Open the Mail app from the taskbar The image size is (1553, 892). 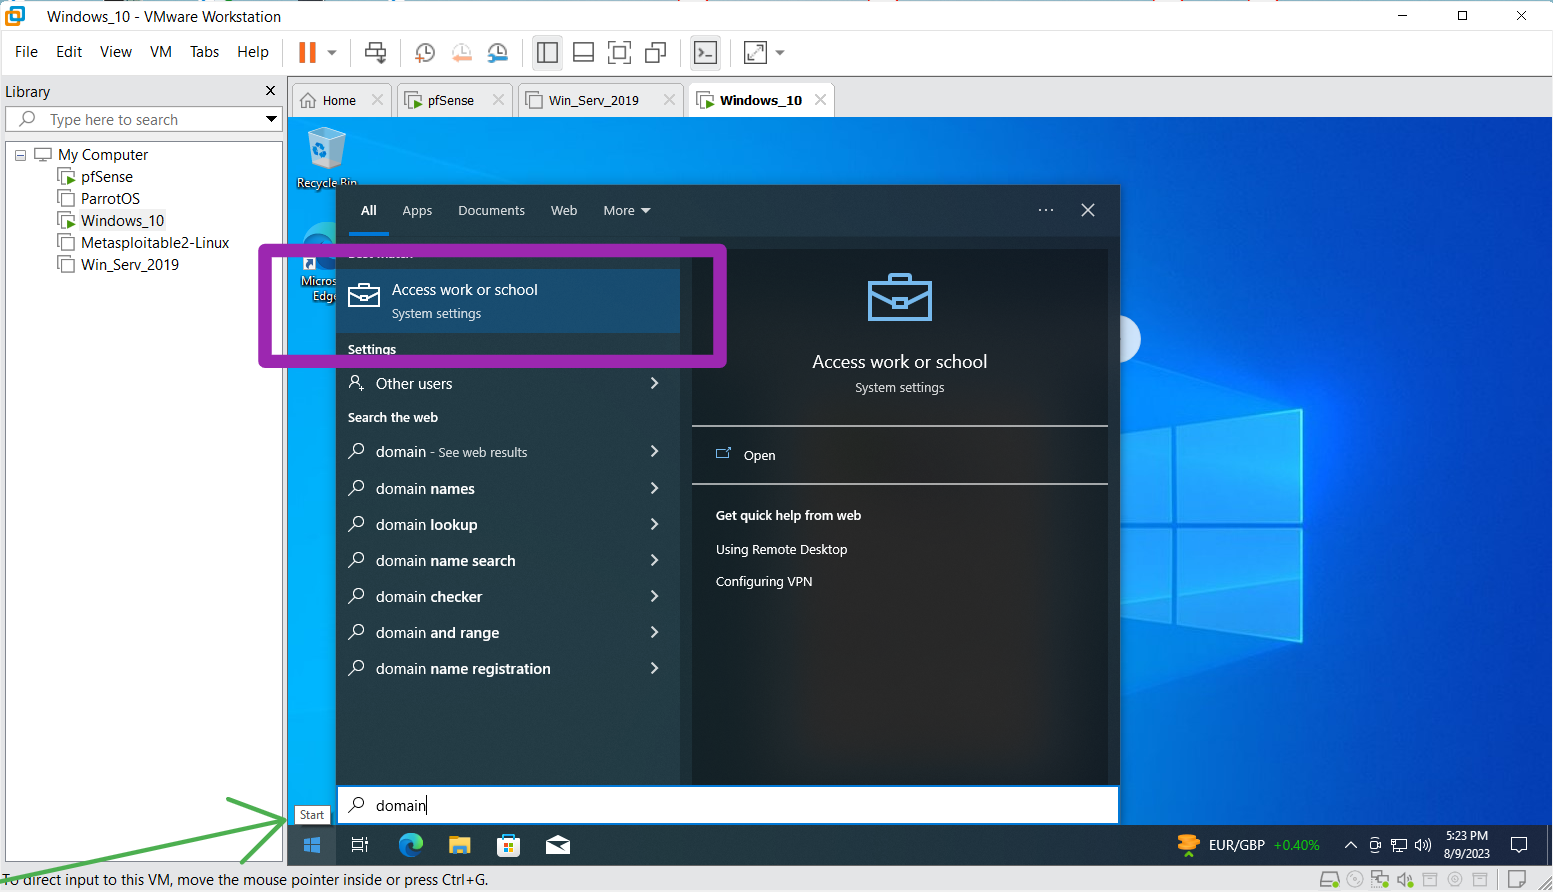coord(558,845)
